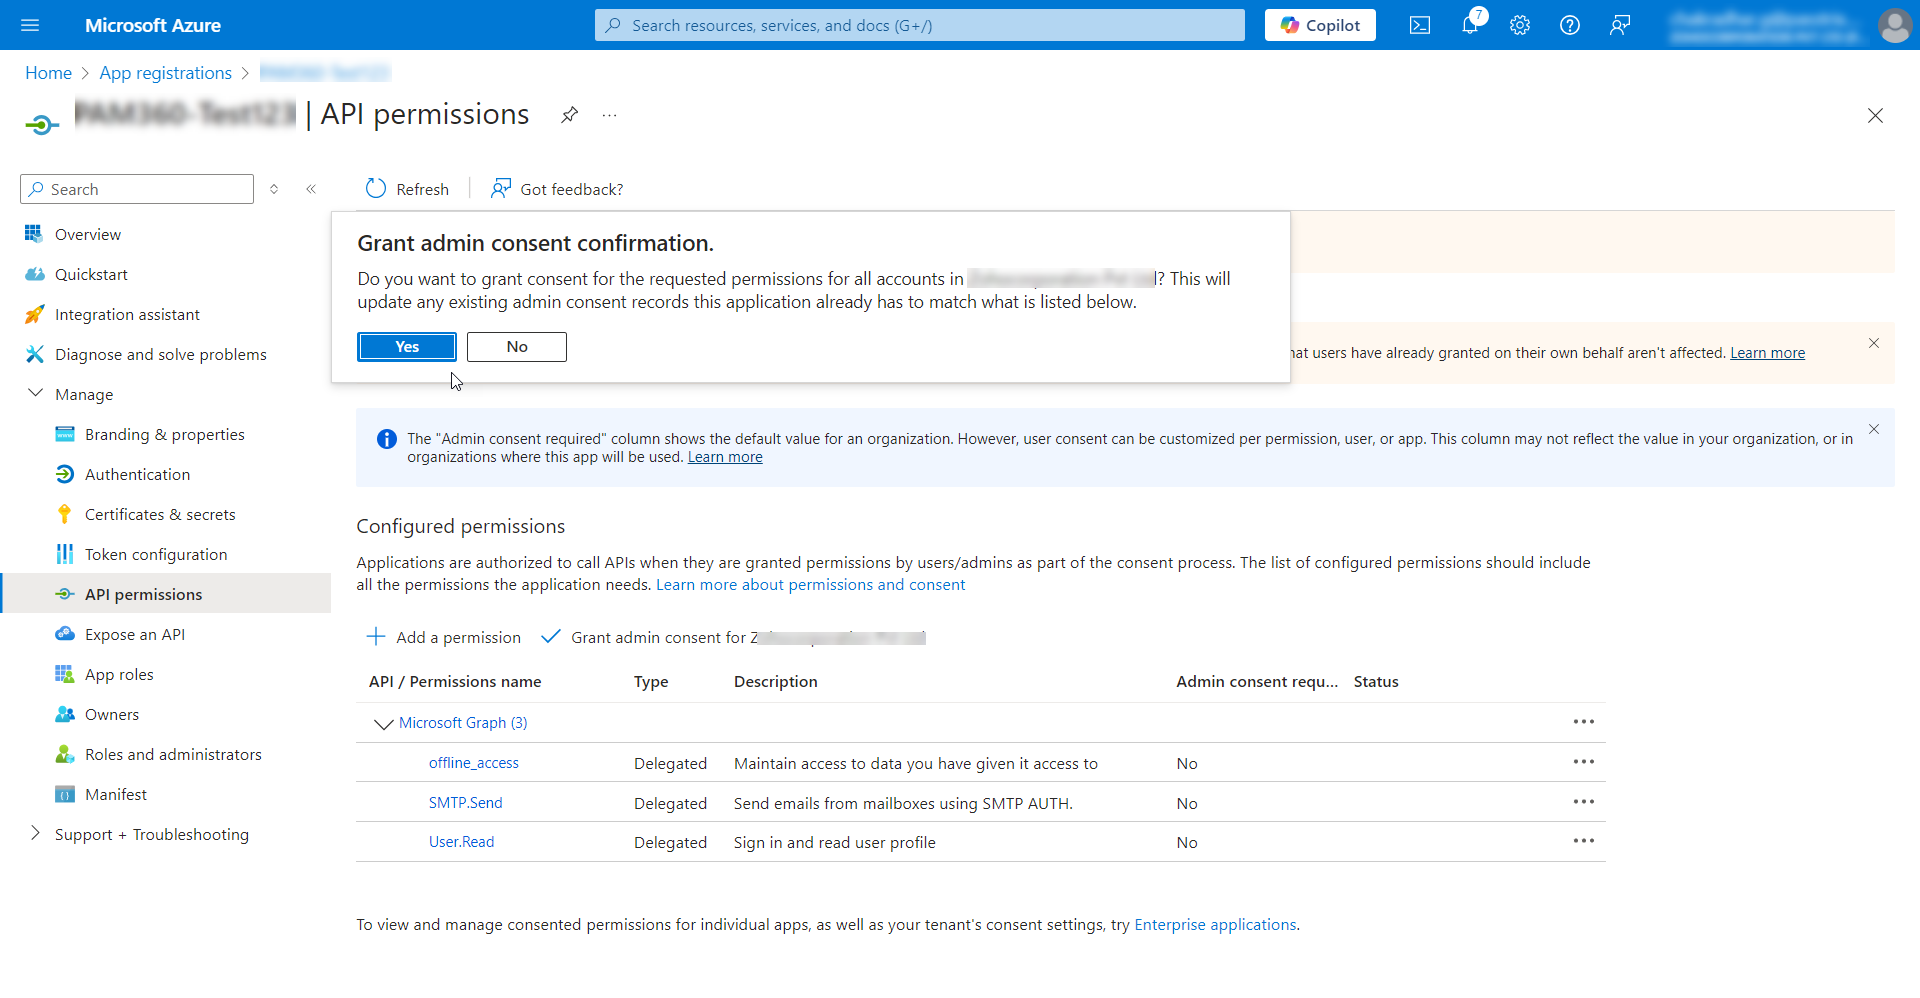Screen dimensions: 1920x998
Task: Collapse the Microsoft Graph permissions group
Action: pos(383,723)
